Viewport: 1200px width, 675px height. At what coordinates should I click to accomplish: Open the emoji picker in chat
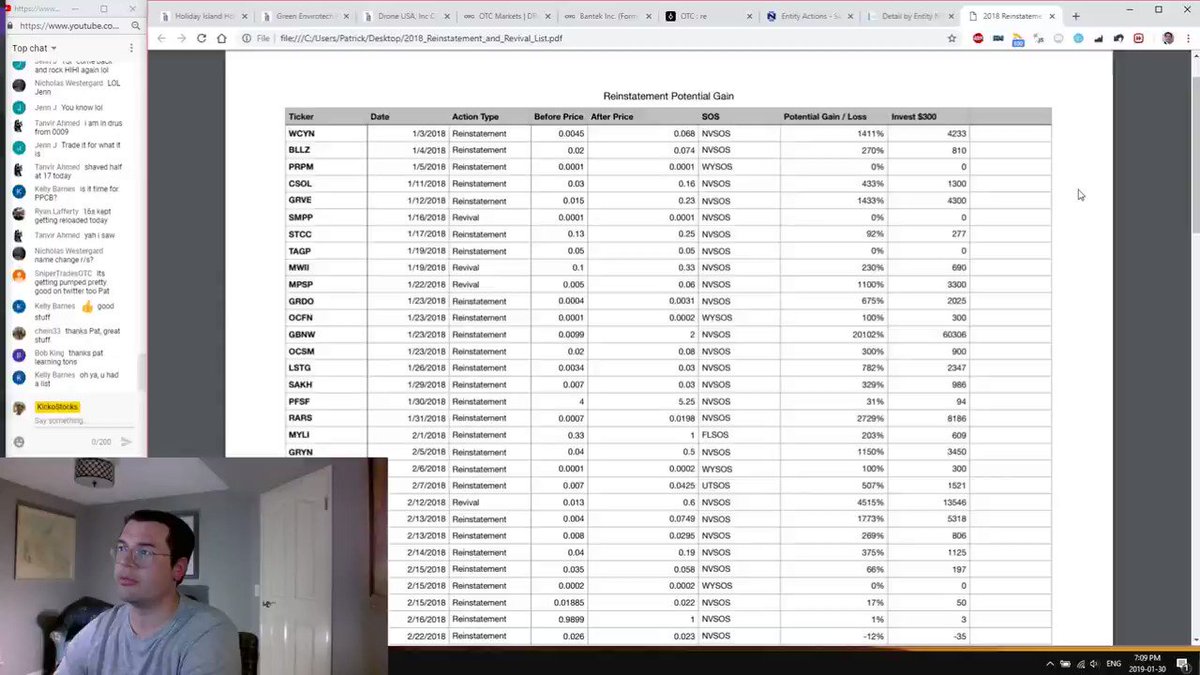19,441
